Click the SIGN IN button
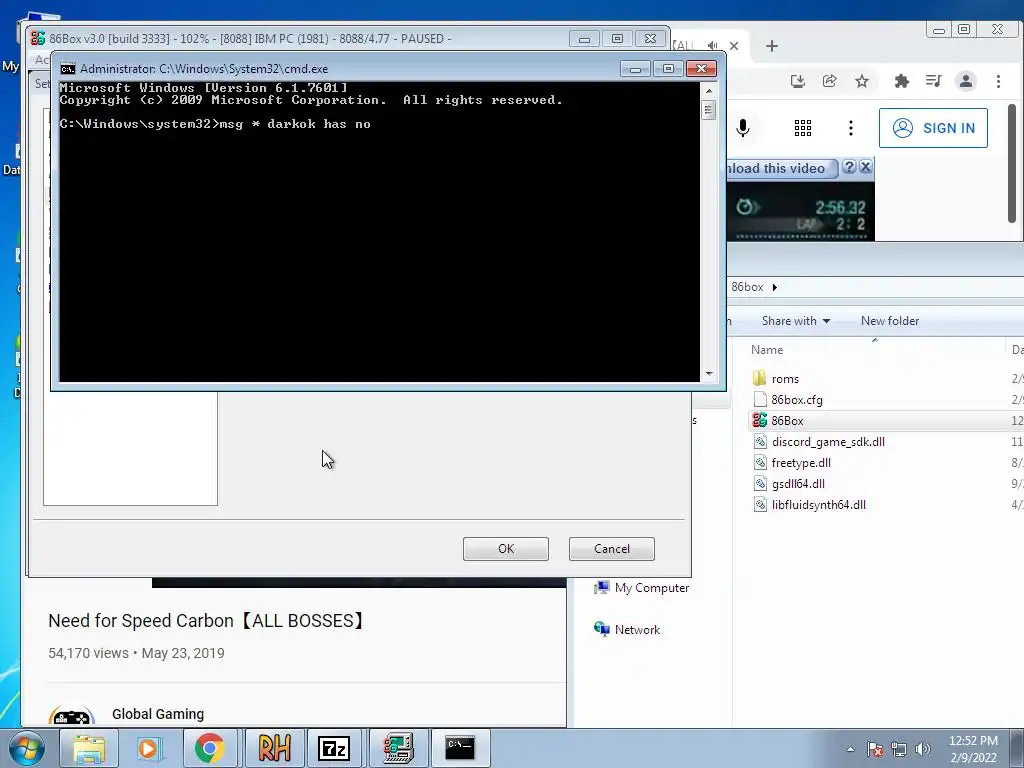This screenshot has height=768, width=1024. click(x=933, y=128)
